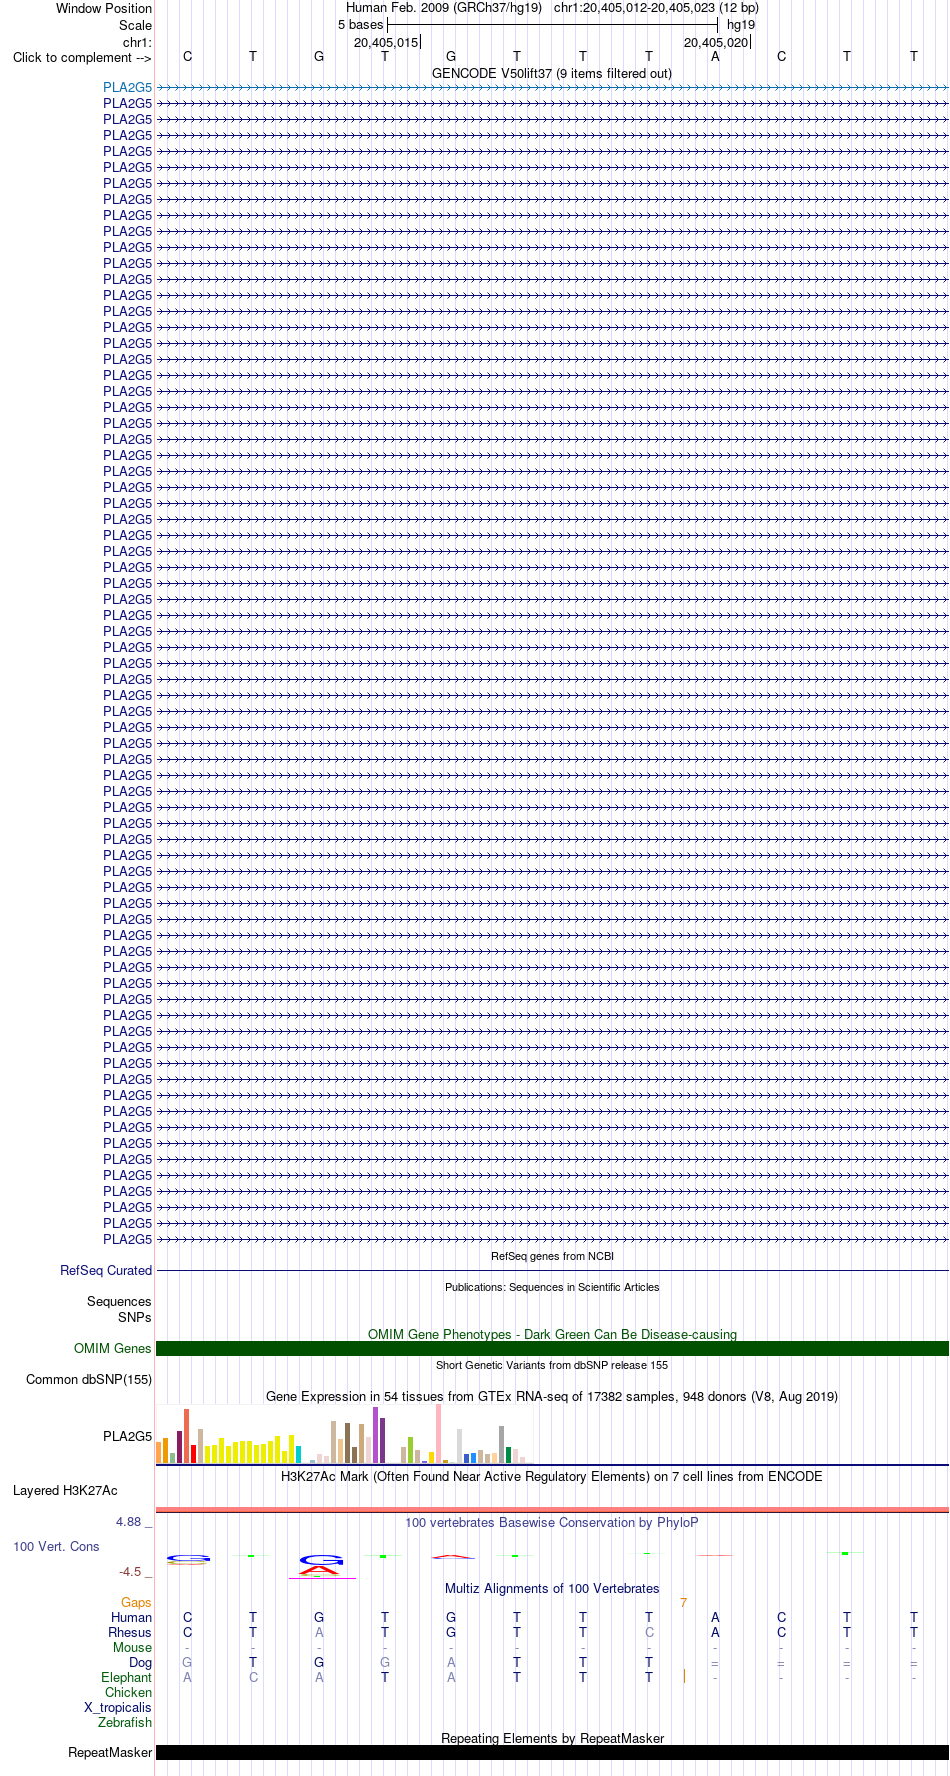950x1776 pixels.
Task: Open 'Publications: Sequences in Scientific Articles' title
Action: click(x=552, y=1287)
